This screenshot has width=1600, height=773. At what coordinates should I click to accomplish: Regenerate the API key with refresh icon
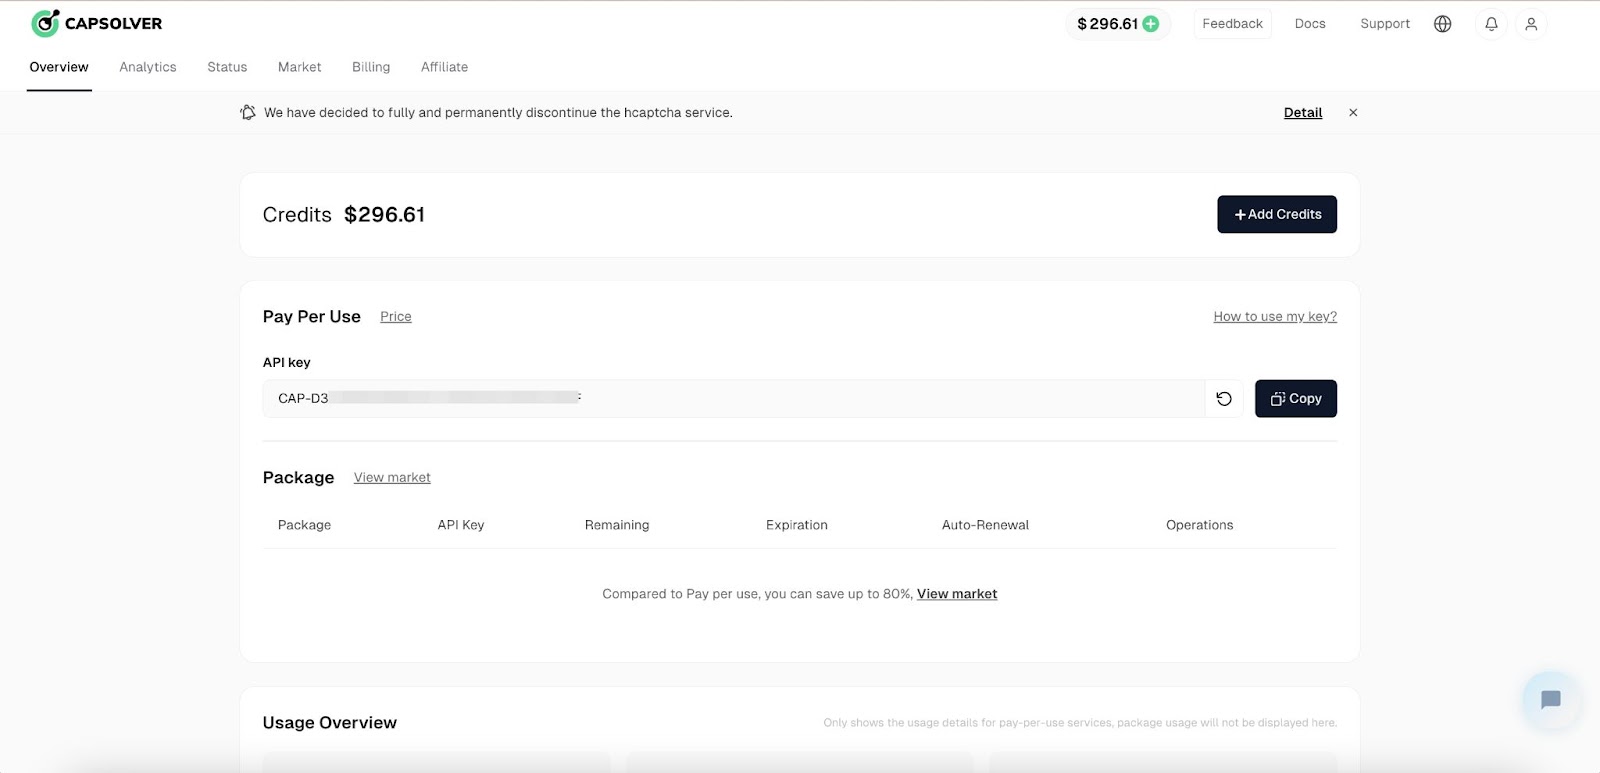1224,399
